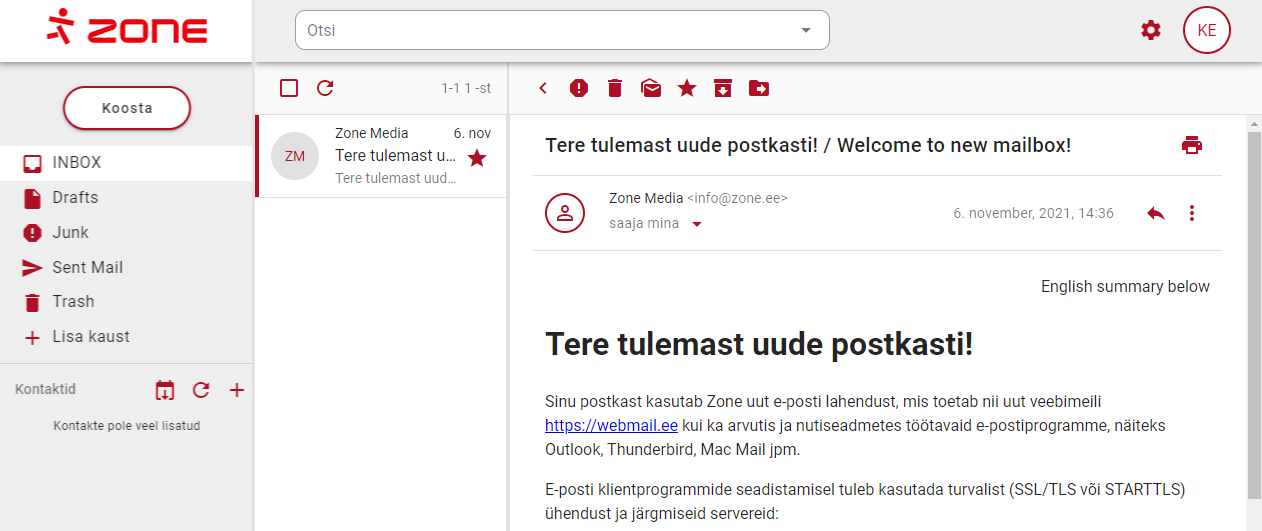Viewport: 1262px width, 531px height.
Task: Reply to Zone Media email
Action: click(x=1156, y=213)
